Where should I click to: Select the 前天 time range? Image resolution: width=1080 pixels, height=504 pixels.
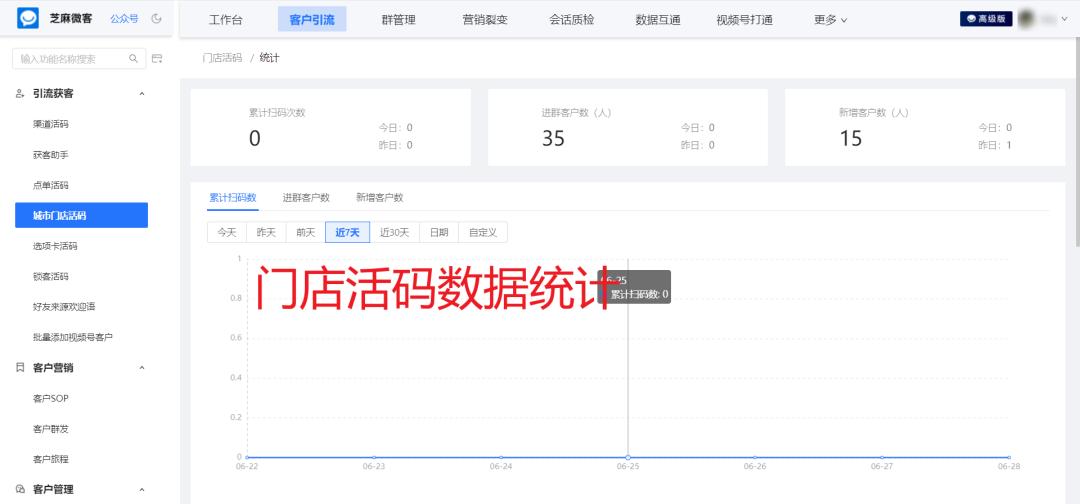click(305, 232)
